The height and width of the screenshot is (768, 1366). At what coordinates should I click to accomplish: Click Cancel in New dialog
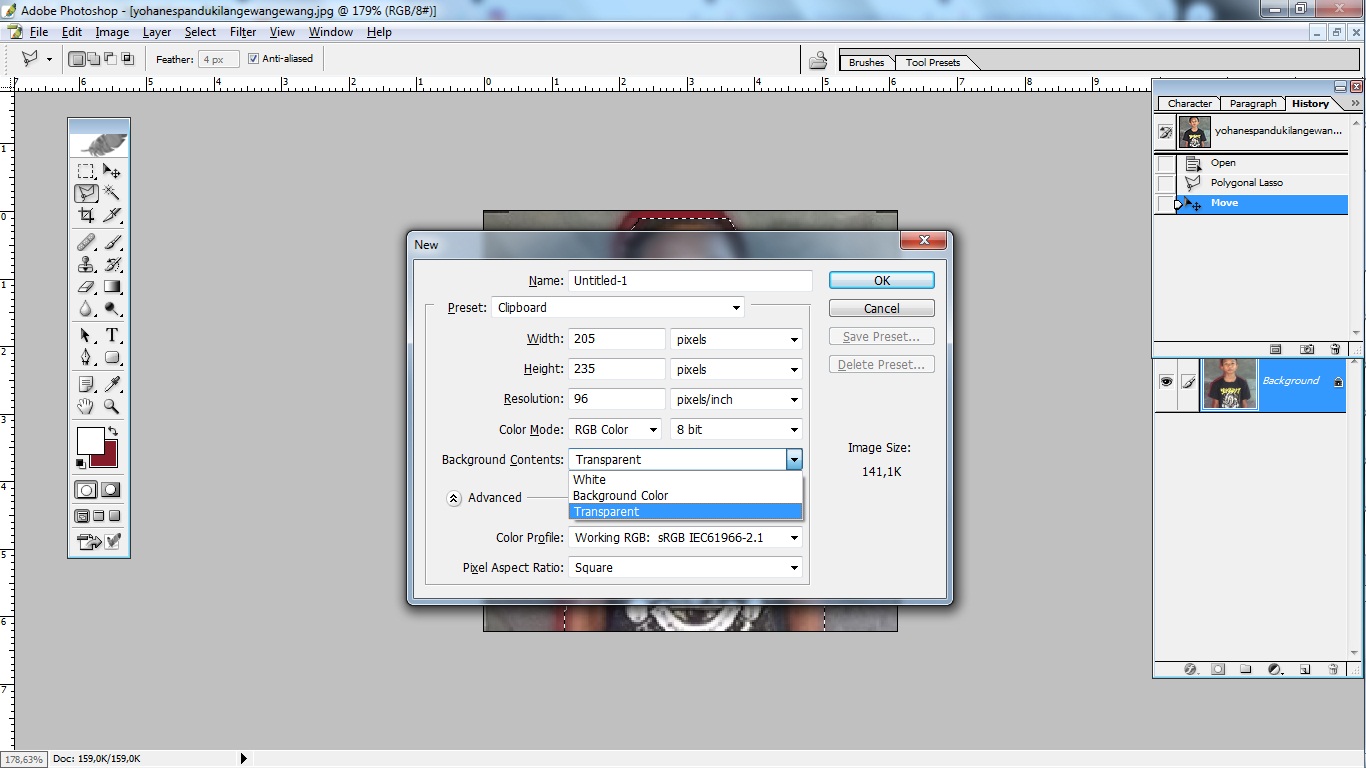882,309
